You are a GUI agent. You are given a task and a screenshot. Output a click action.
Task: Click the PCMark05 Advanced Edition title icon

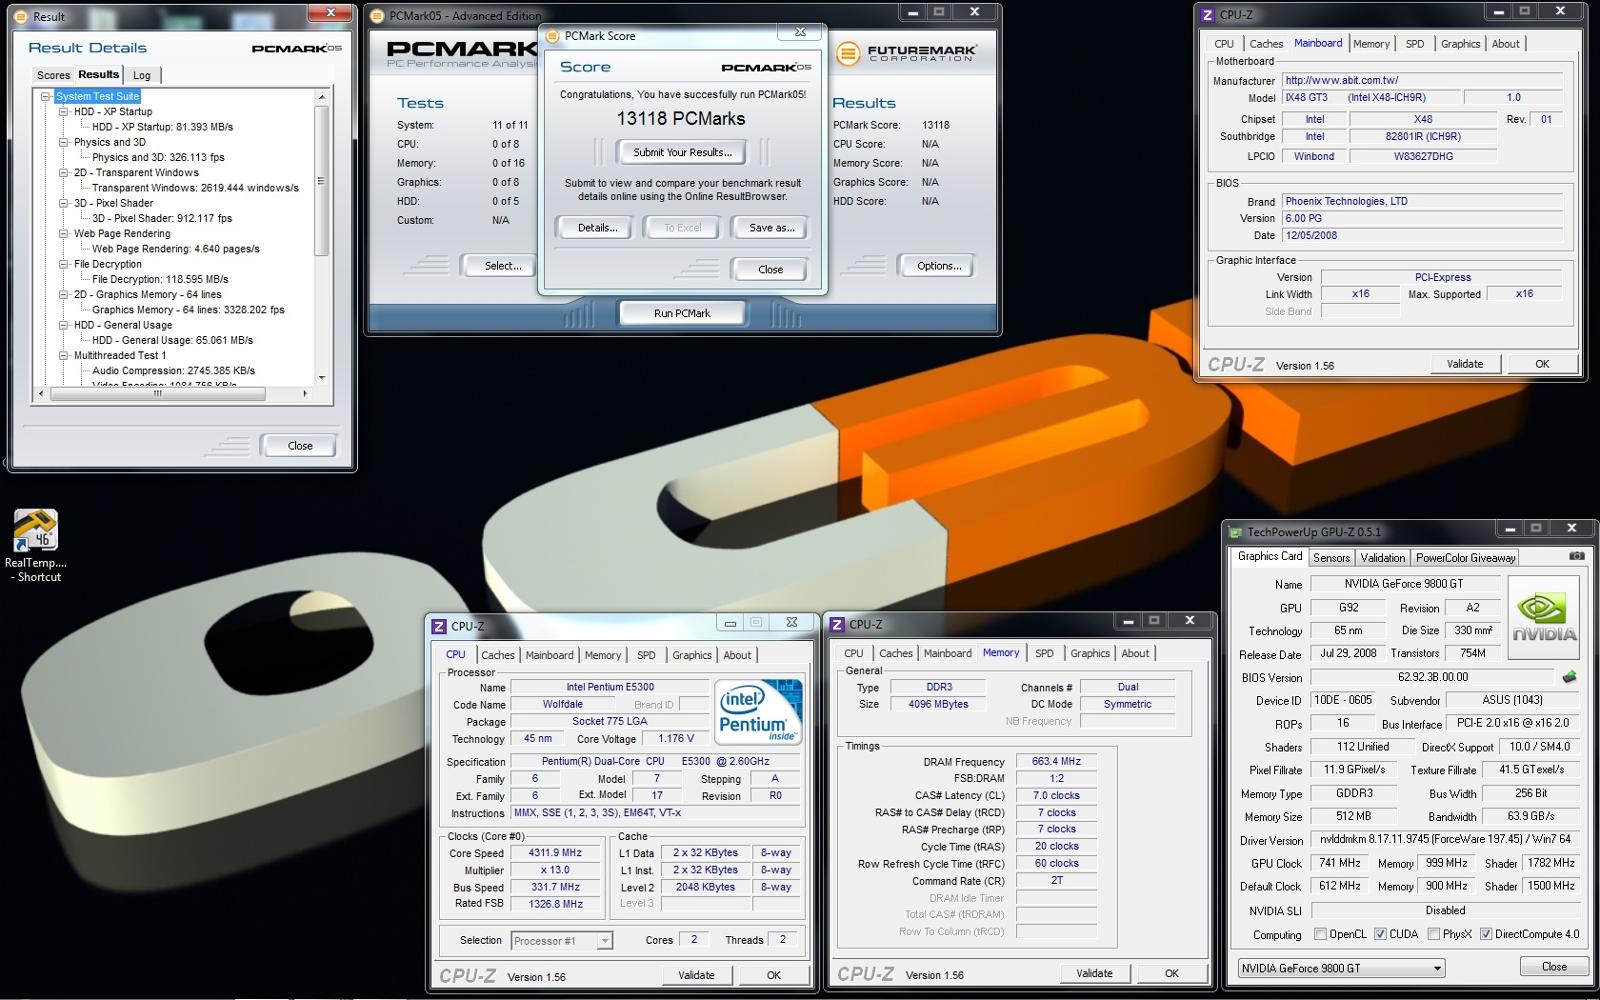click(376, 16)
